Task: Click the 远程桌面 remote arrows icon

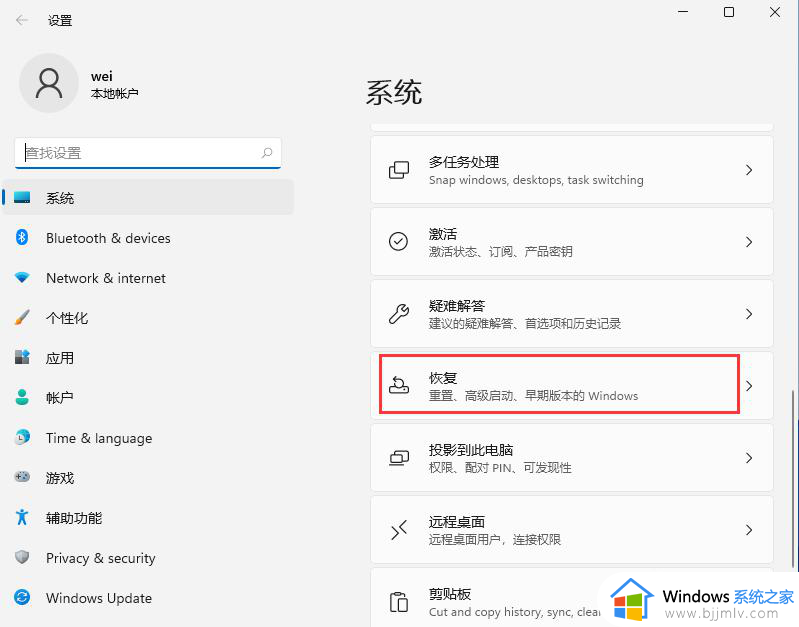Action: (398, 530)
